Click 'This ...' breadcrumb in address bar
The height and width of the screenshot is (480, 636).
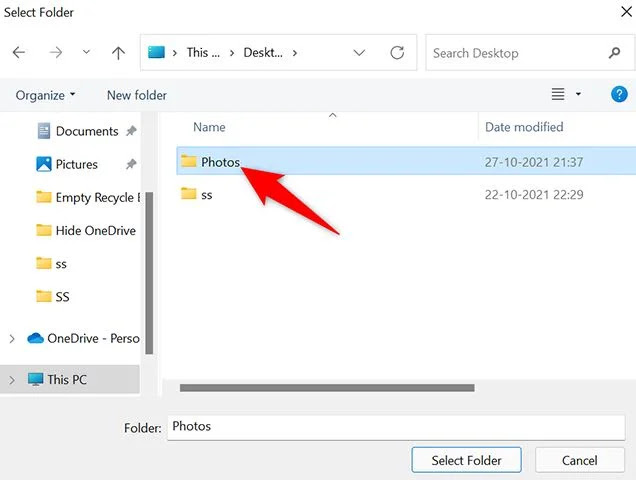pyautogui.click(x=203, y=52)
